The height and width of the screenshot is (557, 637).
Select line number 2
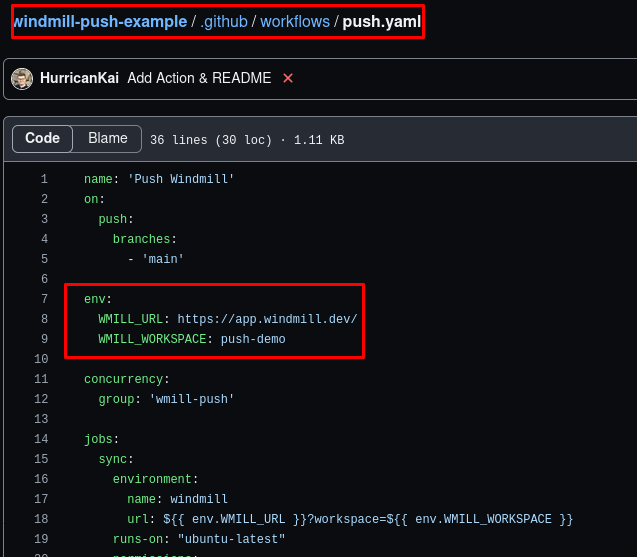coord(44,199)
